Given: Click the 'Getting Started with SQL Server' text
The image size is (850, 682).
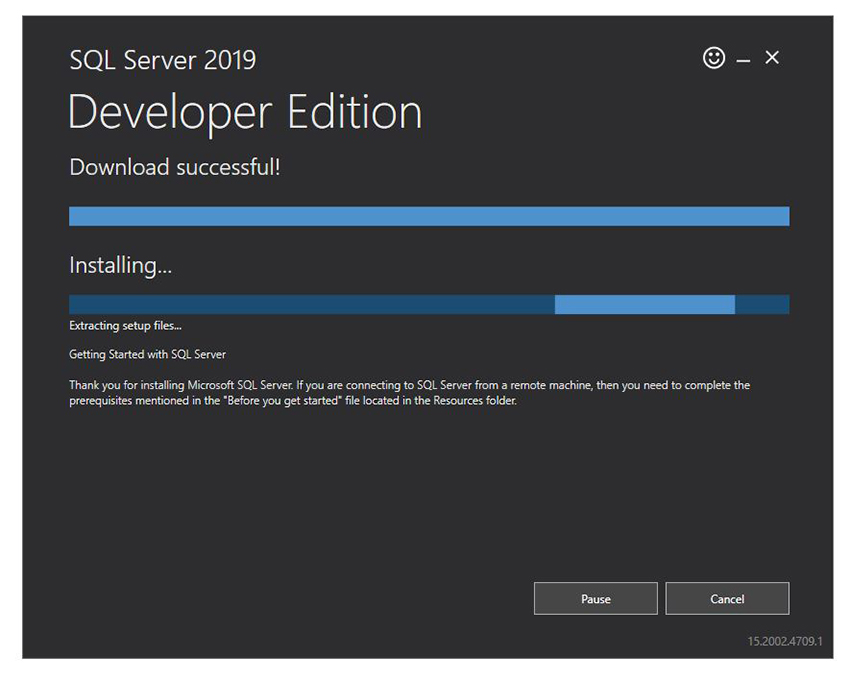Looking at the screenshot, I should click(147, 355).
